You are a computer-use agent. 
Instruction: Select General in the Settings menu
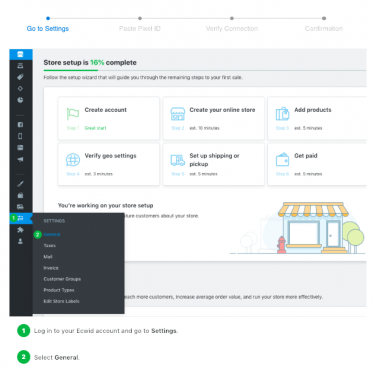point(52,235)
